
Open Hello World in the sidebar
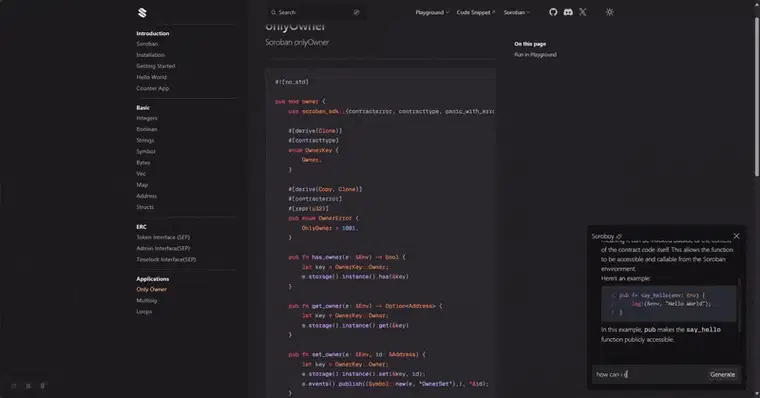pos(151,77)
